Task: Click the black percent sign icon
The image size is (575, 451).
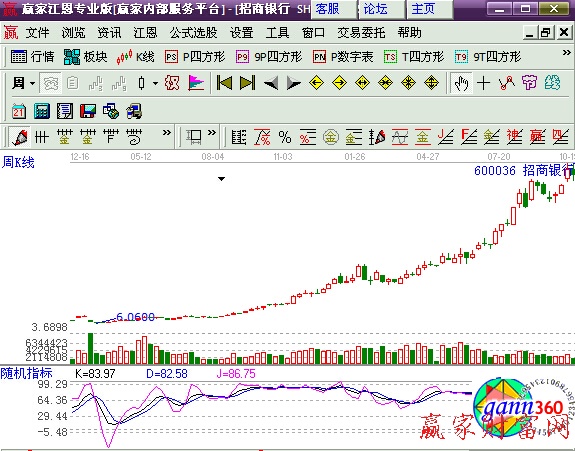Action: pyautogui.click(x=285, y=138)
